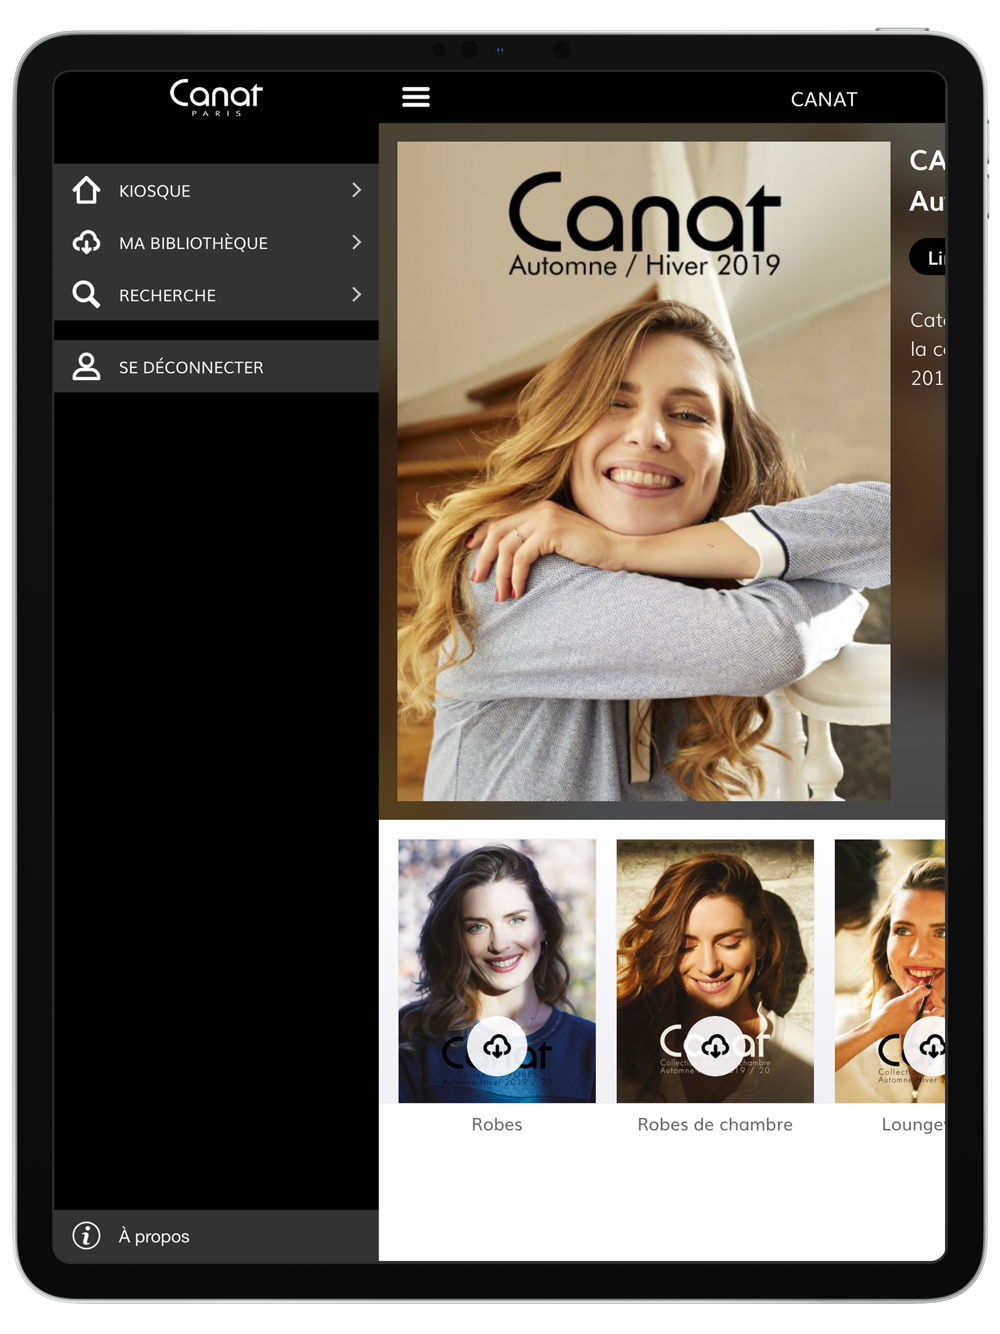This screenshot has width=1000, height=1334.
Task: Download the Robes catalogue via cloud icon
Action: coord(497,1046)
